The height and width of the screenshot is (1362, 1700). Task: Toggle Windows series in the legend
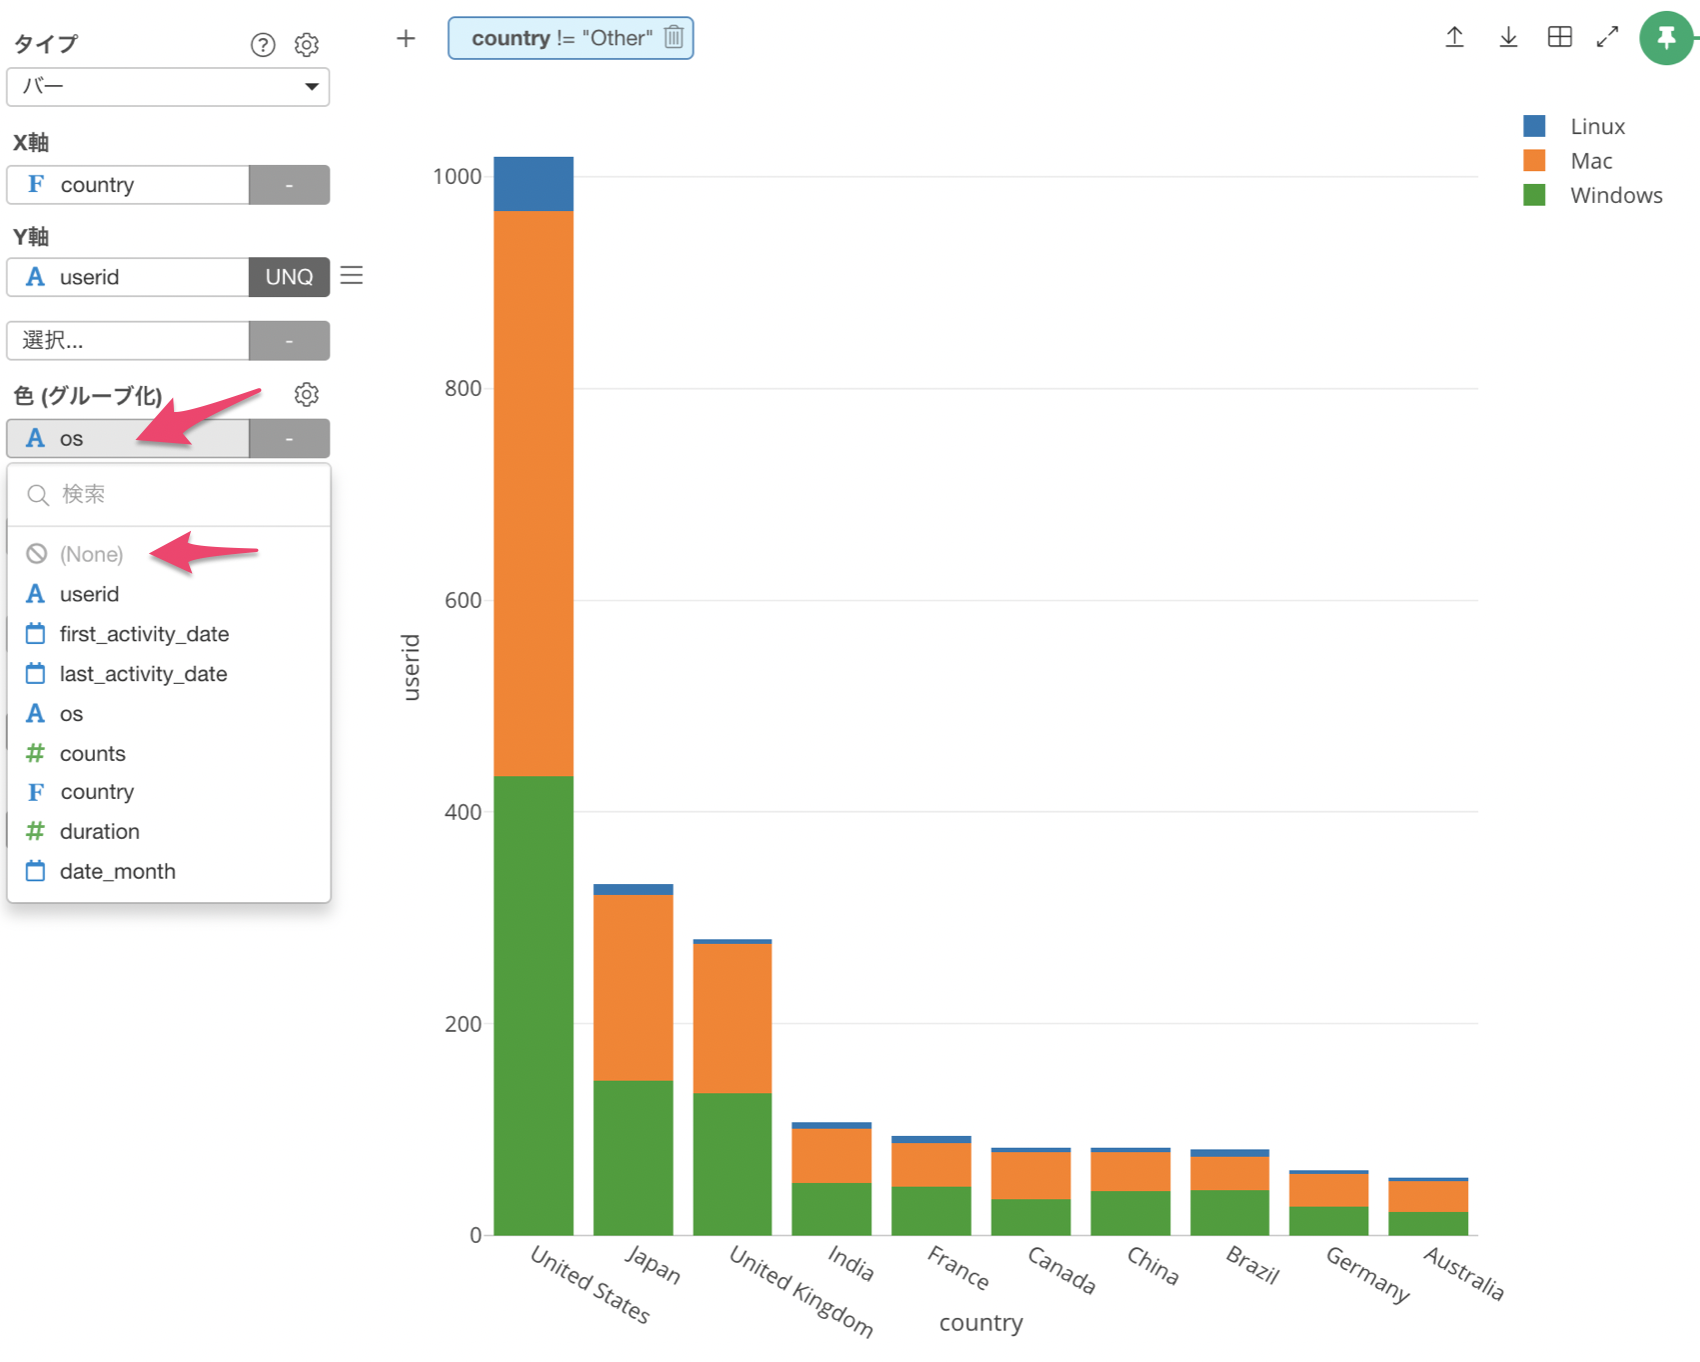[x=1592, y=195]
